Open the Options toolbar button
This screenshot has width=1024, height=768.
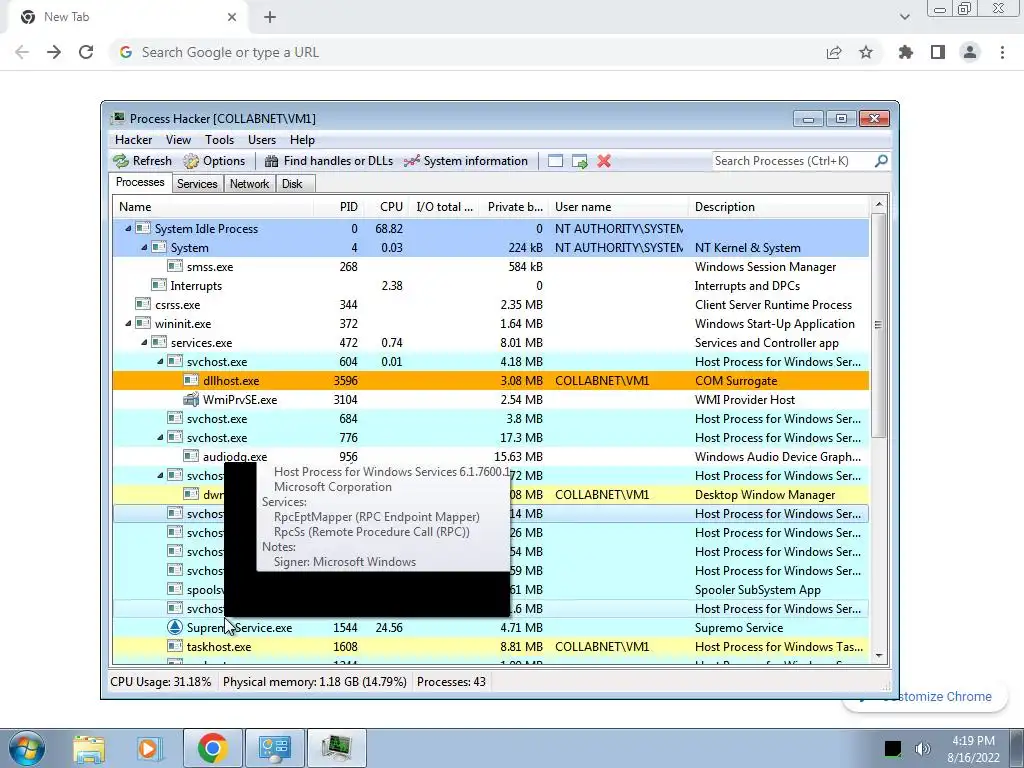214,161
